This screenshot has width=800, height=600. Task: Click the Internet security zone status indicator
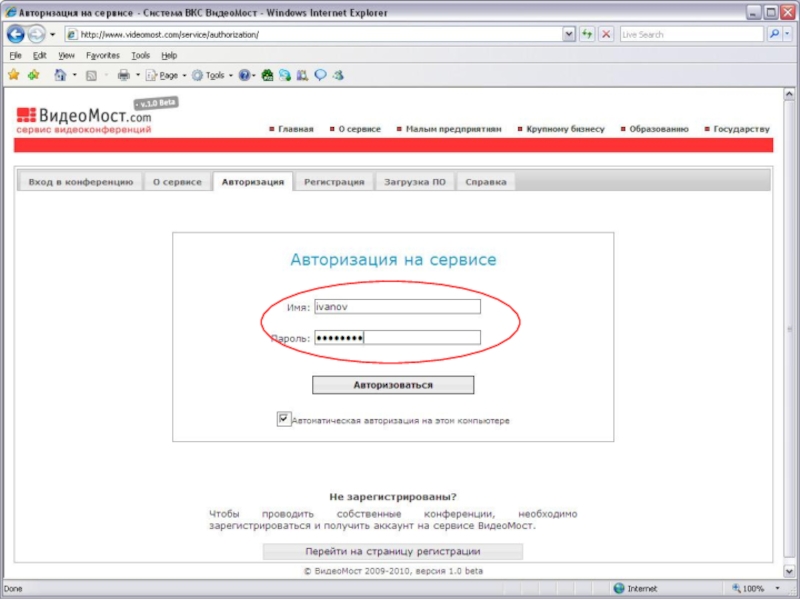pyautogui.click(x=636, y=589)
